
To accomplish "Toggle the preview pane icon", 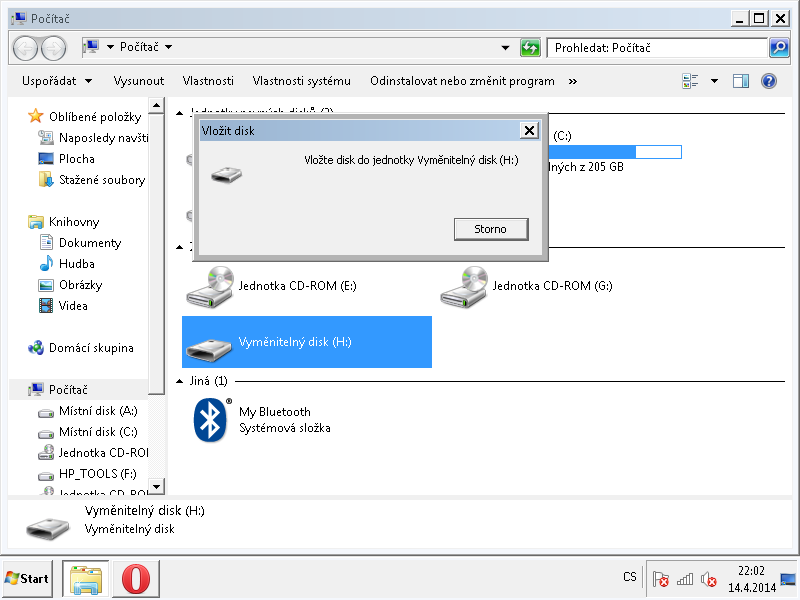I will pos(741,81).
